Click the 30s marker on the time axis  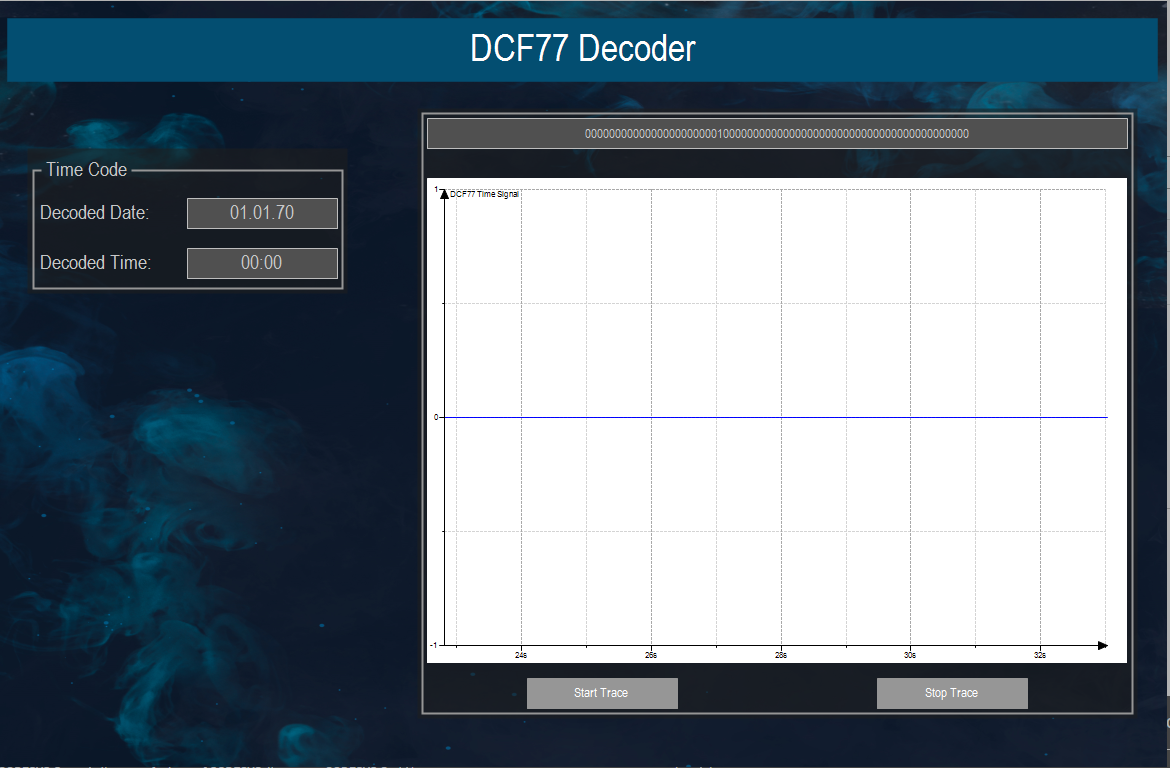click(x=910, y=655)
